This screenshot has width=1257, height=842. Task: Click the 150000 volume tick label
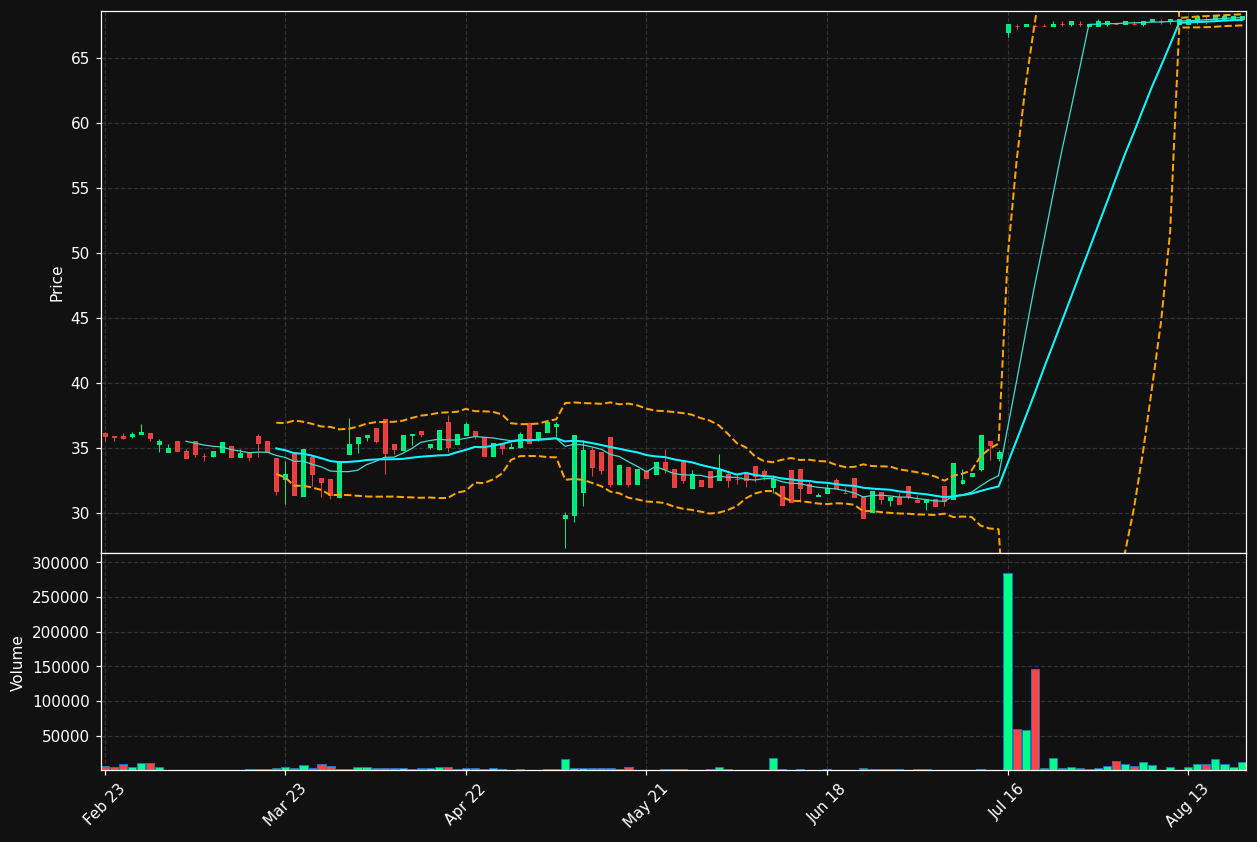tap(62, 667)
